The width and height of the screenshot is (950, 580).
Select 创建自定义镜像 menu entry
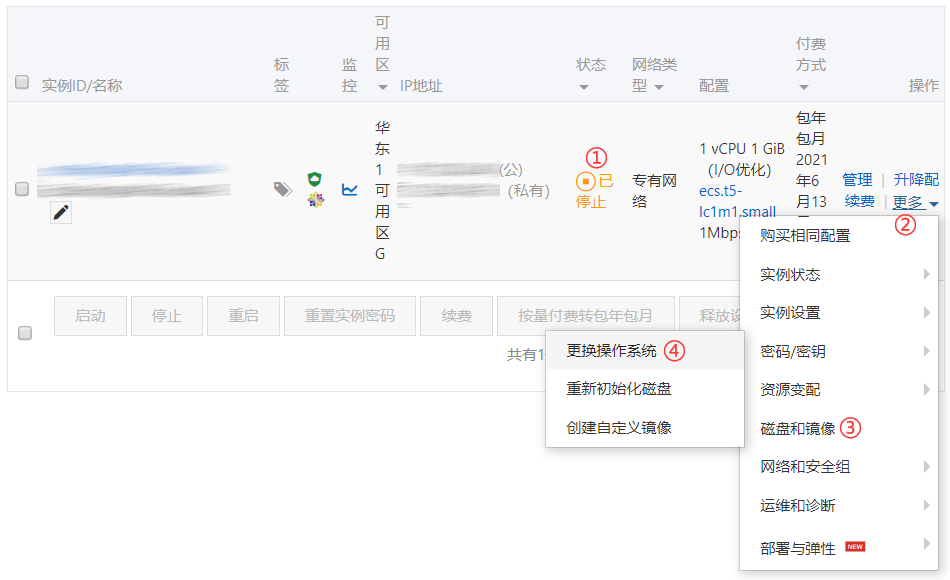(618, 427)
